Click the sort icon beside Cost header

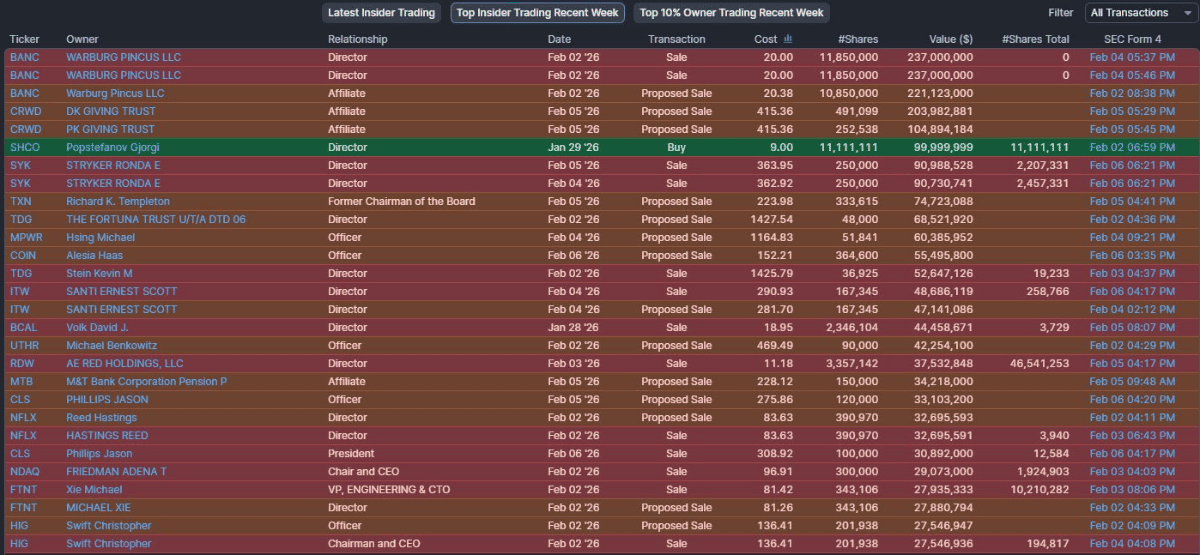click(788, 39)
